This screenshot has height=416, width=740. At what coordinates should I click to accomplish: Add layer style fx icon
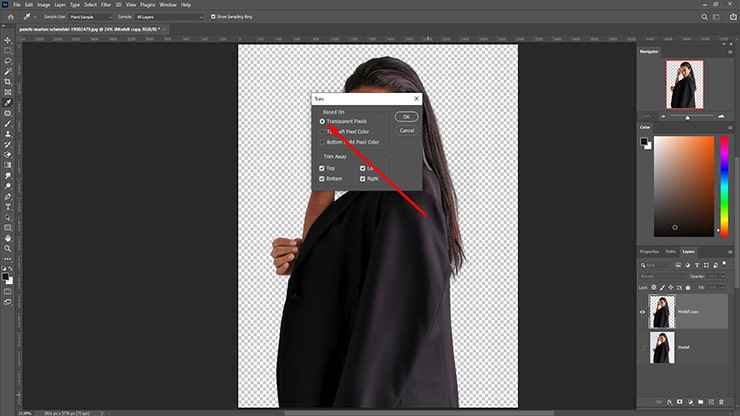pos(669,402)
